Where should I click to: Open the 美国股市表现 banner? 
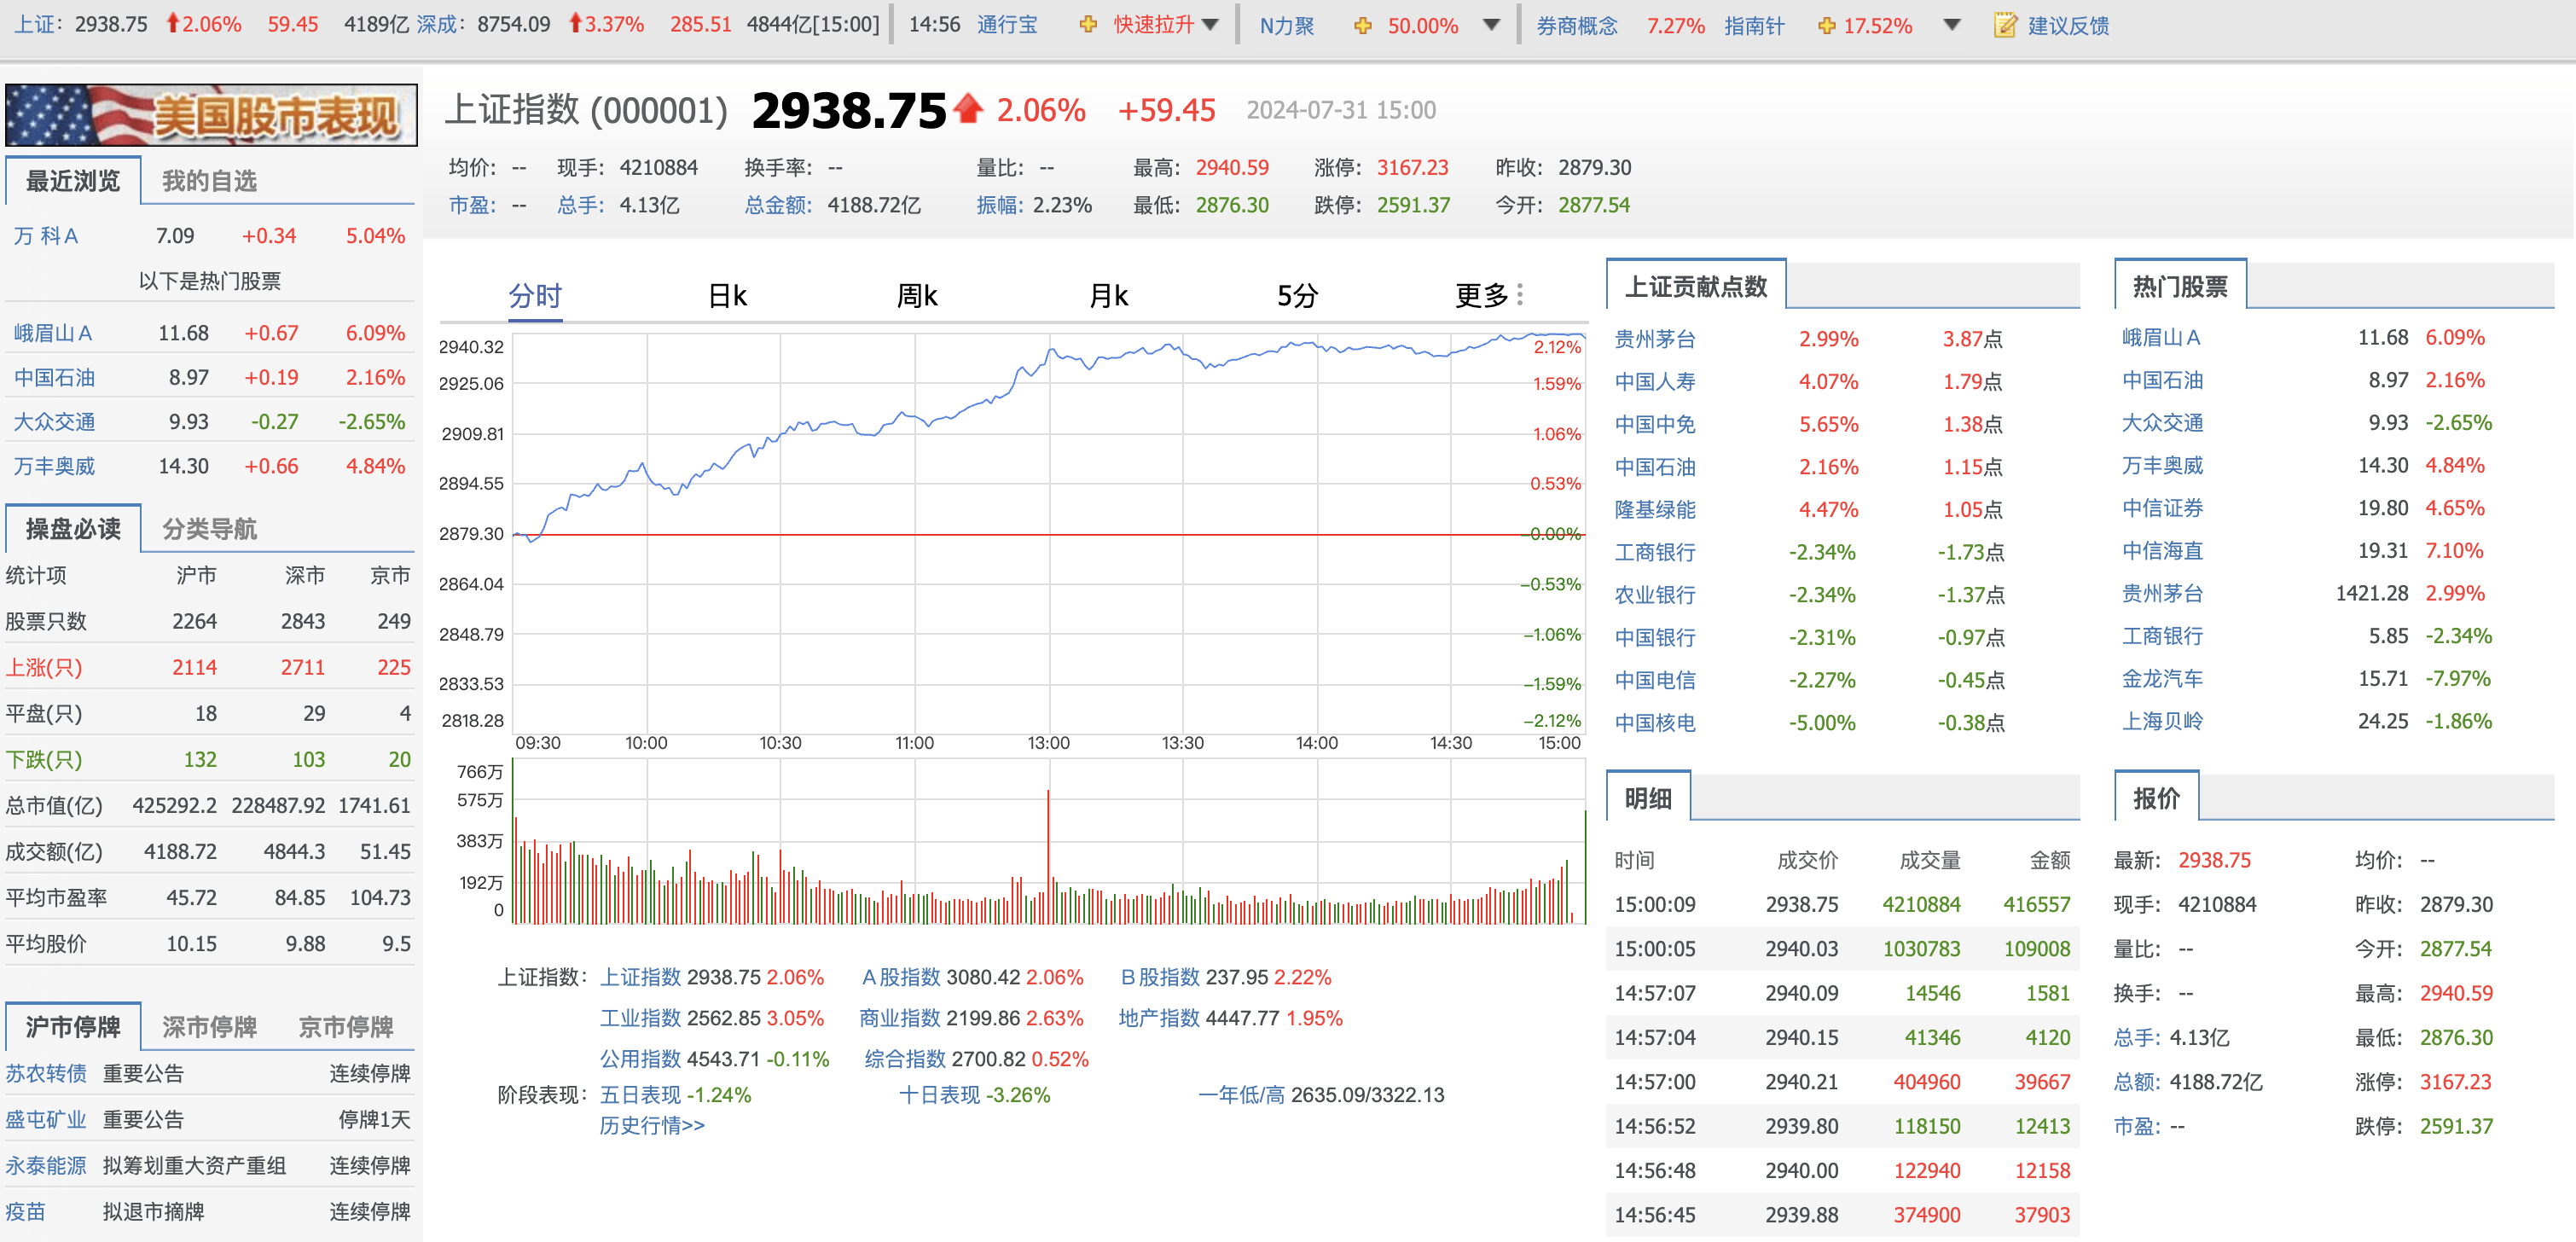click(211, 115)
